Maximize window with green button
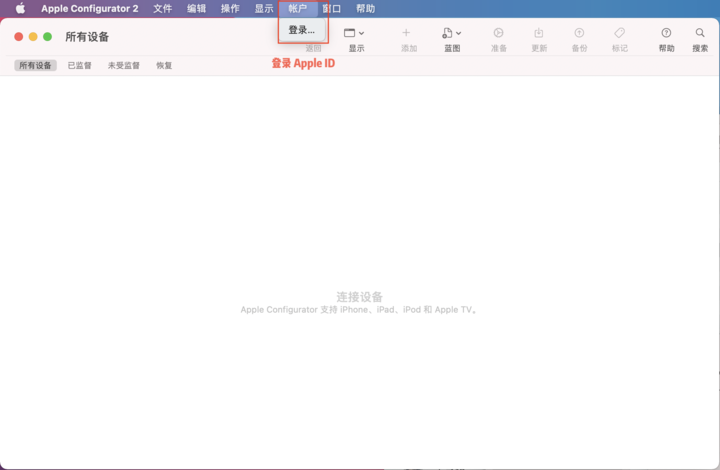Viewport: 720px width, 470px height. click(x=47, y=37)
